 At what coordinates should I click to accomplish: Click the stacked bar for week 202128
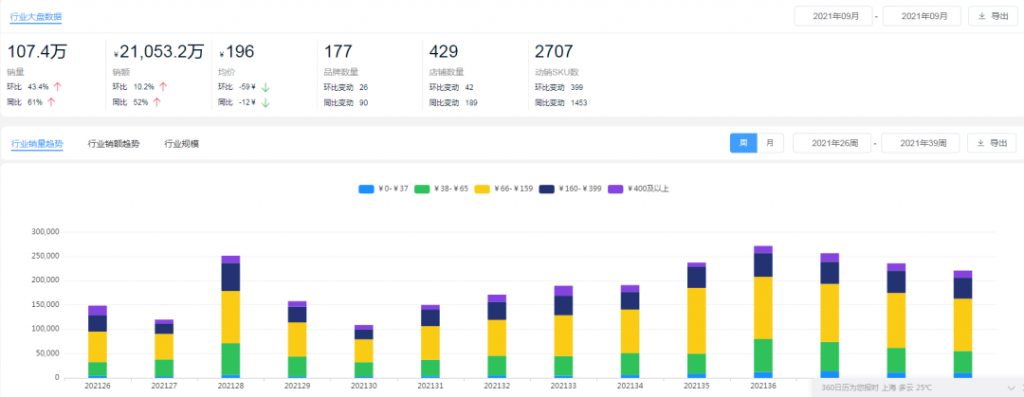[x=231, y=317]
